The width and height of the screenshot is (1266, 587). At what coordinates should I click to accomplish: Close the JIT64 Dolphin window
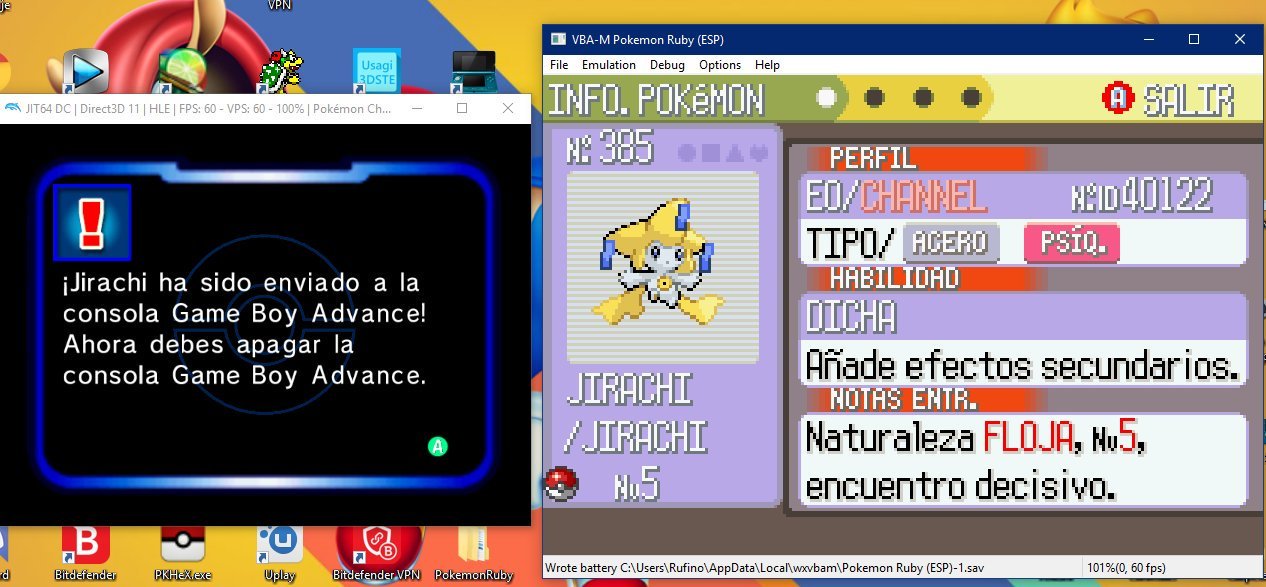[507, 108]
